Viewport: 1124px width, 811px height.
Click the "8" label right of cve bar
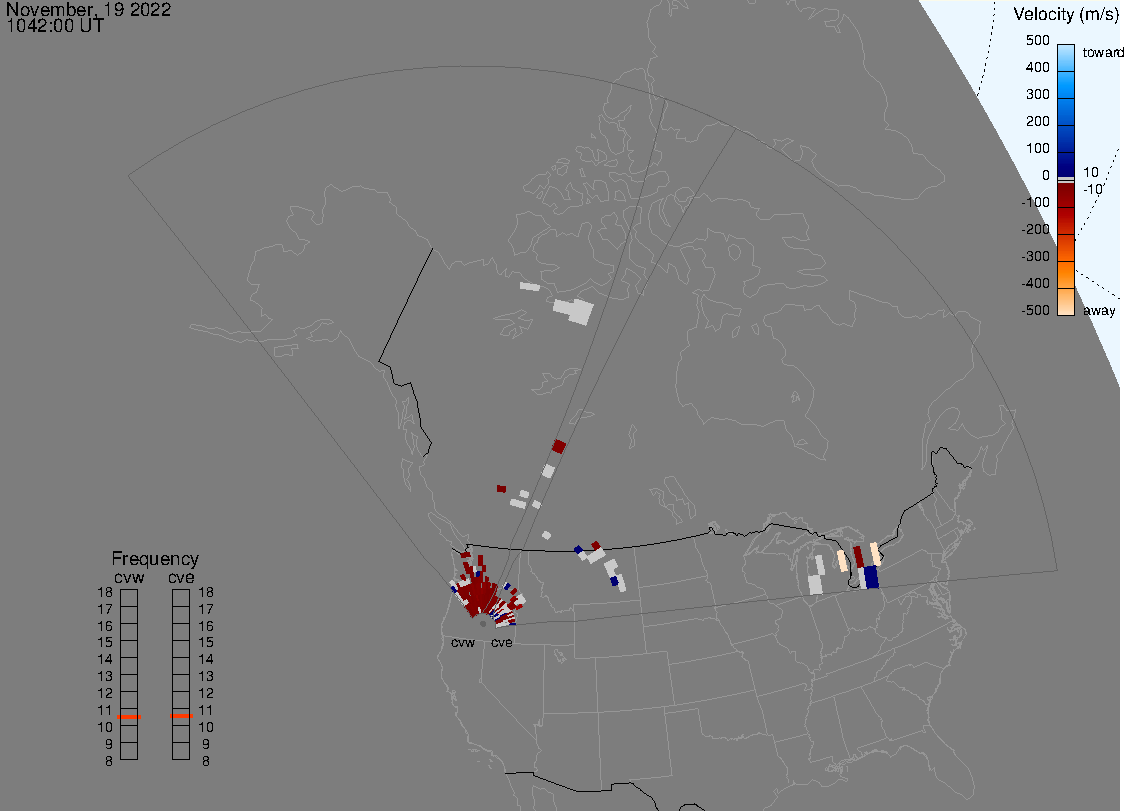coord(206,762)
